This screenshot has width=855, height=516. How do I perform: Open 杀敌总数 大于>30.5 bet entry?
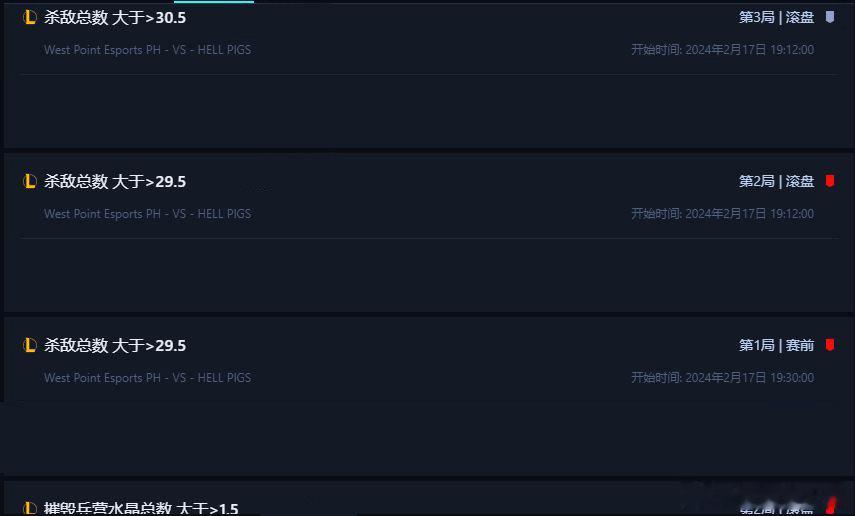coord(115,17)
